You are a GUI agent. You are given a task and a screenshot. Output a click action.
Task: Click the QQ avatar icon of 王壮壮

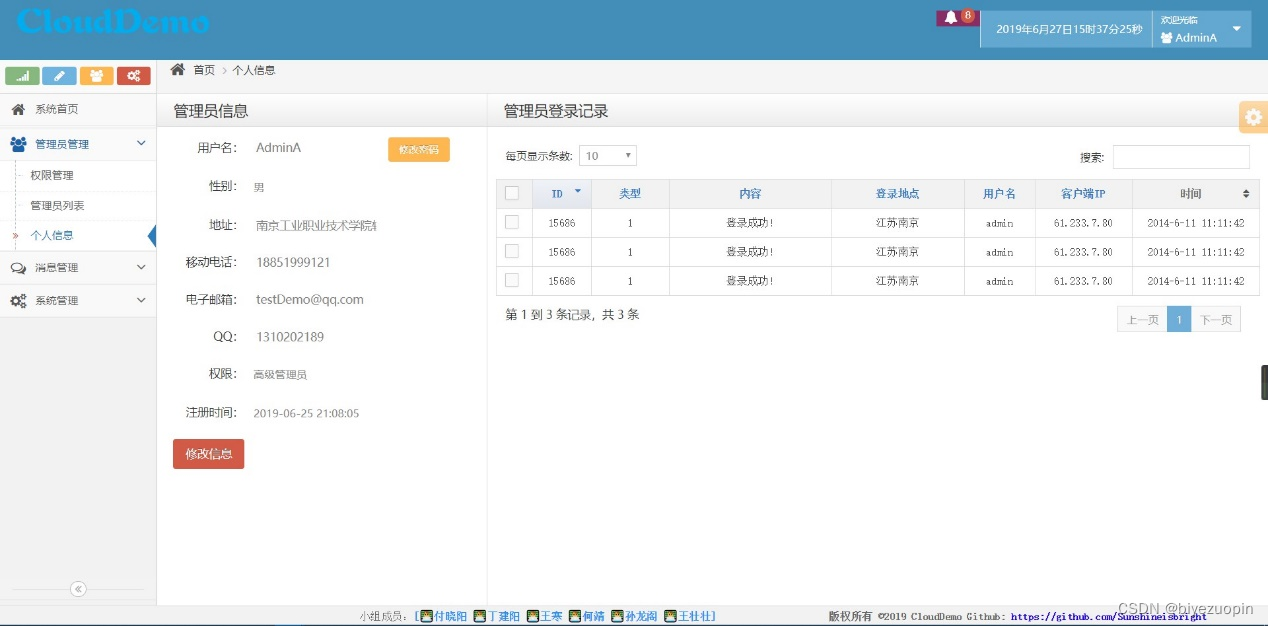pyautogui.click(x=671, y=616)
